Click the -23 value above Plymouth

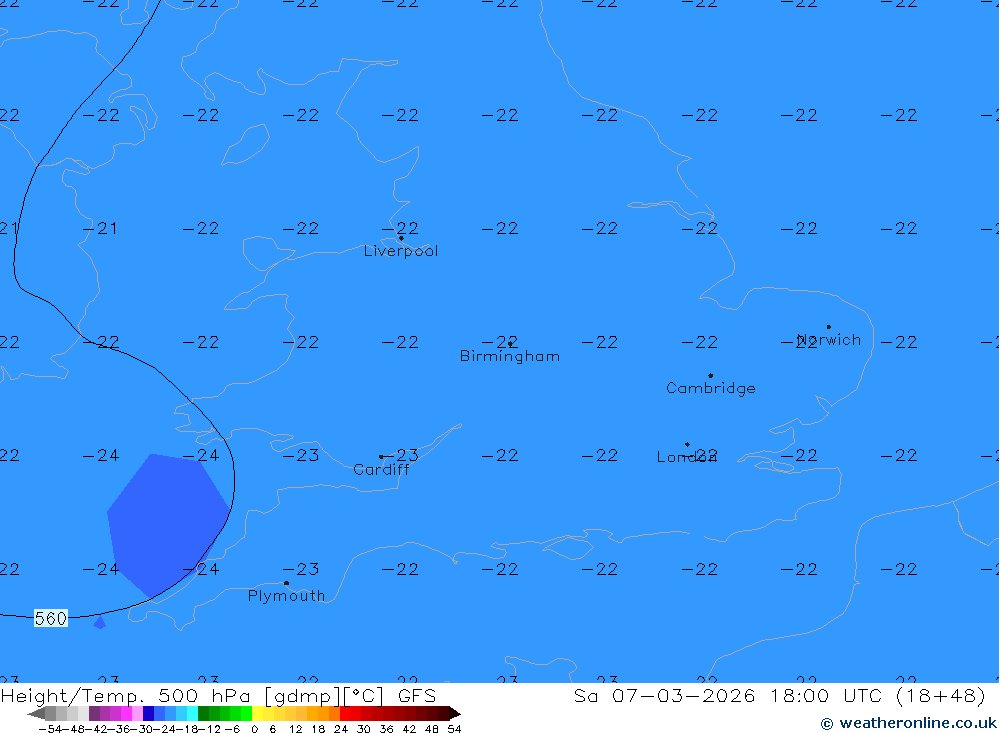click(x=301, y=569)
